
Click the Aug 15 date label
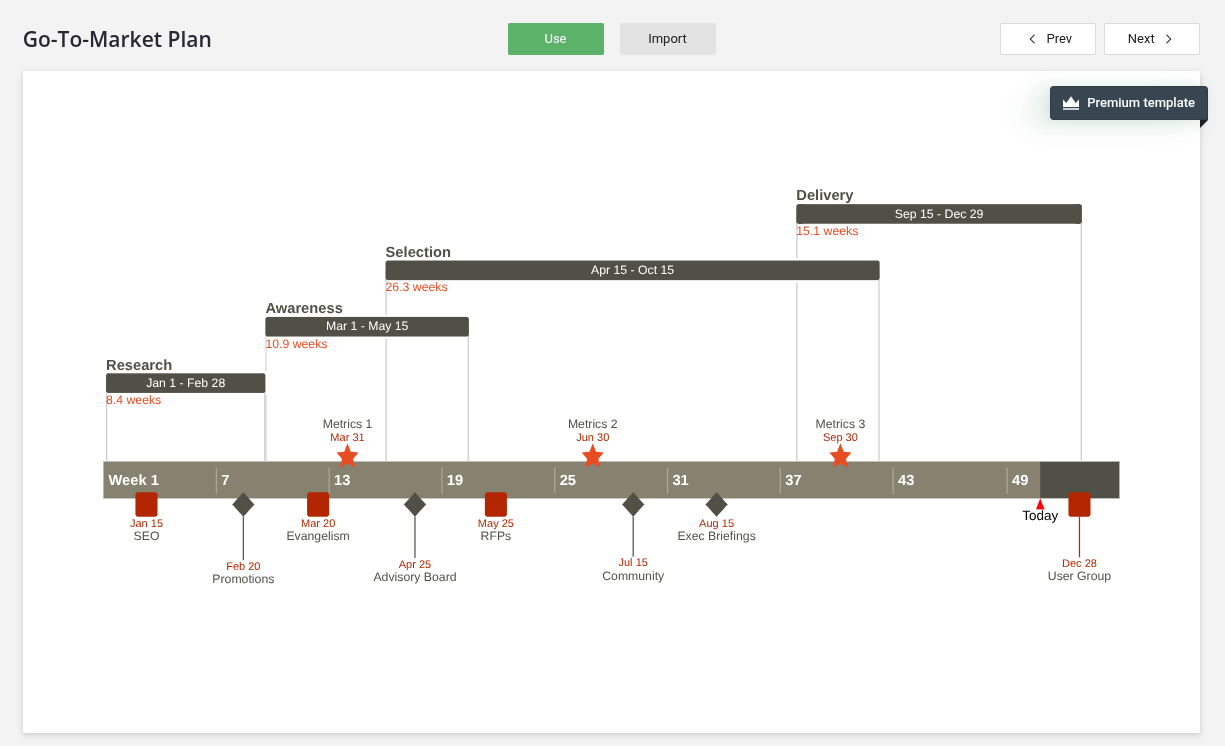coord(716,523)
